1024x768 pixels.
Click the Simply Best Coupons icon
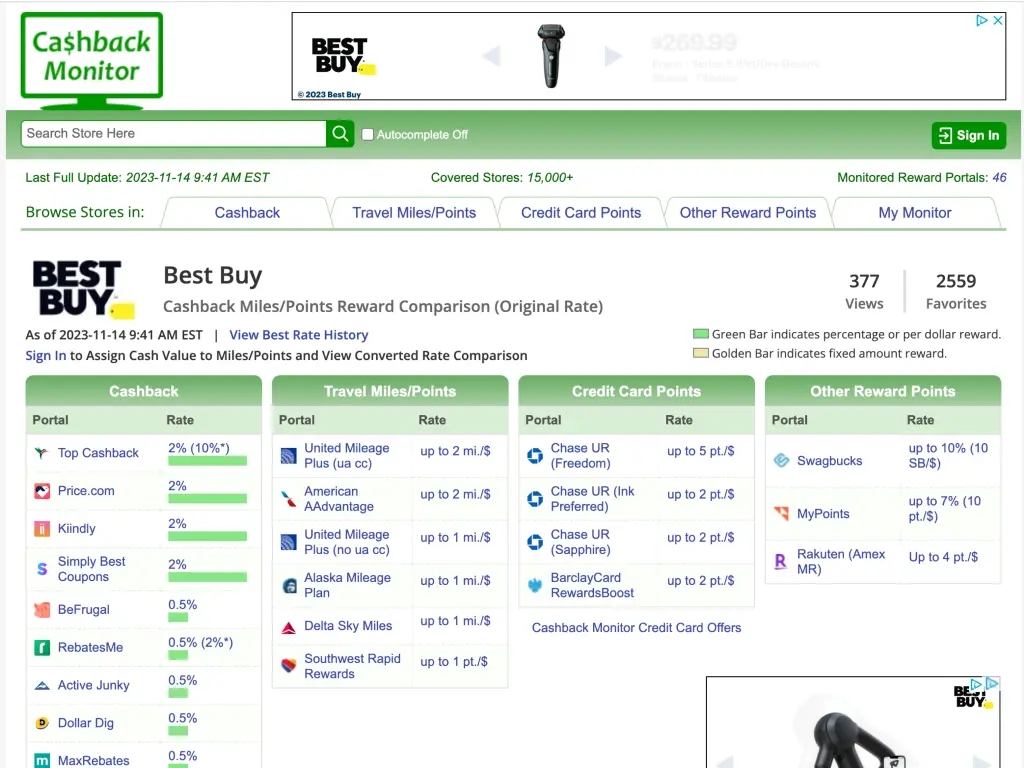(x=42, y=569)
